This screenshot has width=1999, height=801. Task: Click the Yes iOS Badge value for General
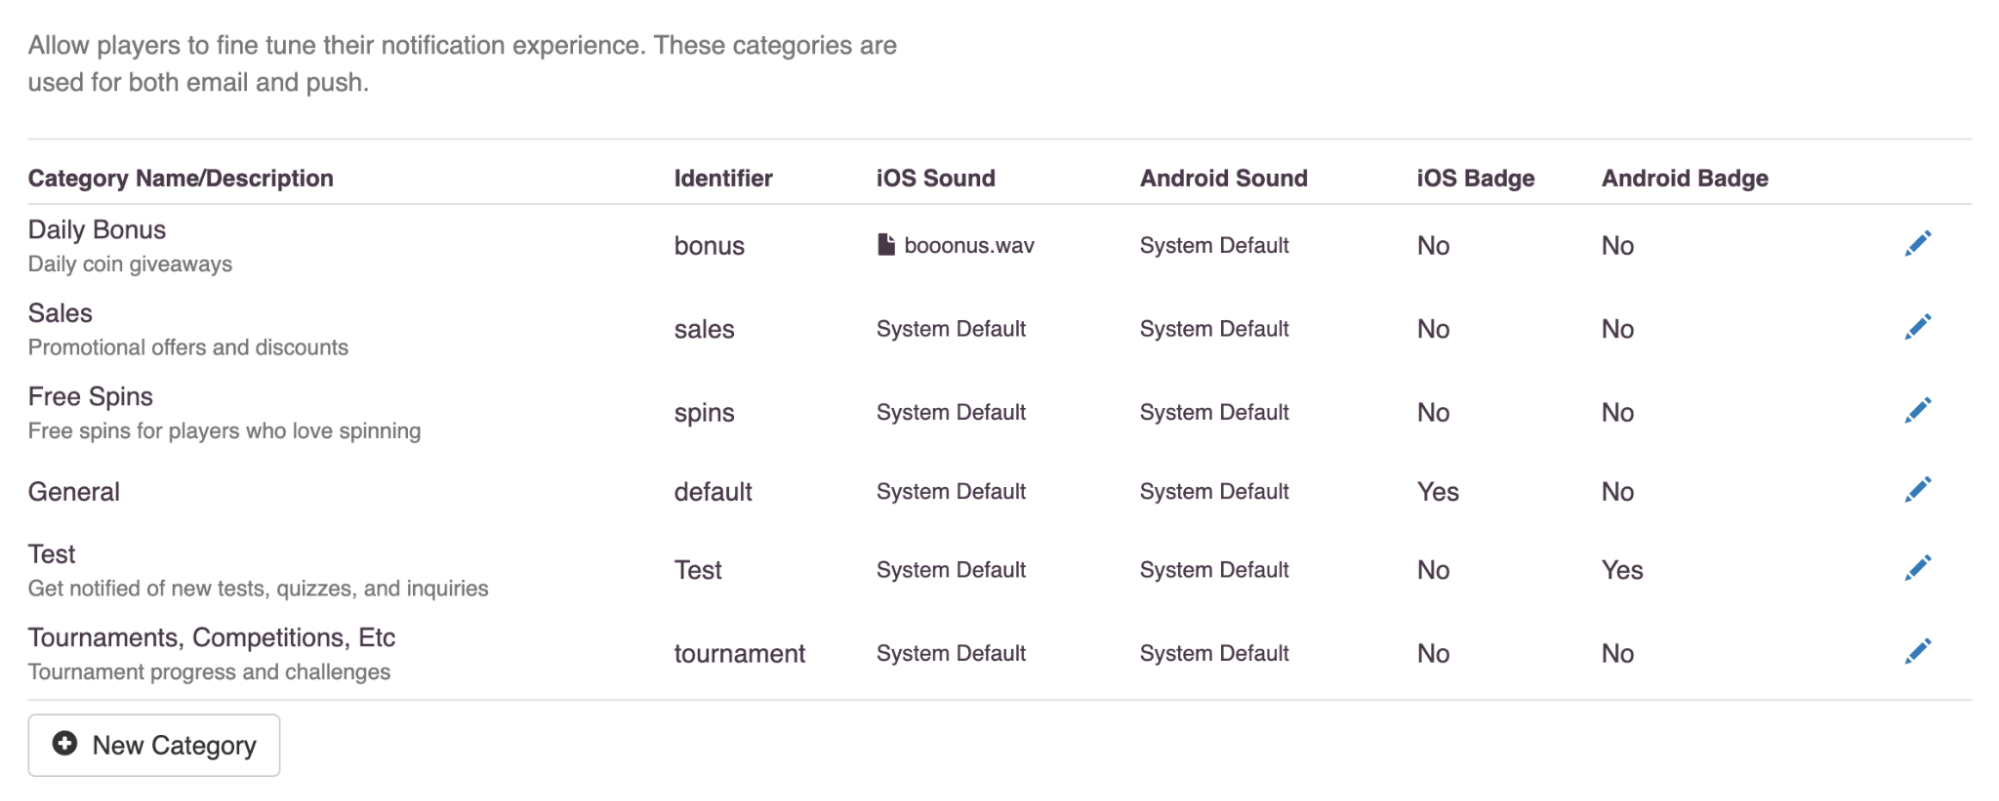[x=1437, y=491]
